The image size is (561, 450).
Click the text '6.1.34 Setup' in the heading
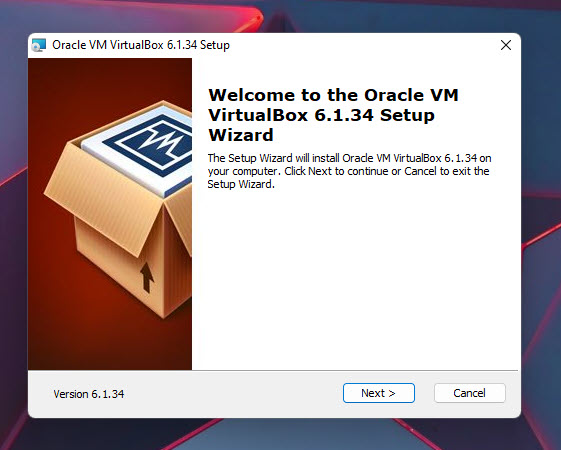pyautogui.click(x=375, y=115)
